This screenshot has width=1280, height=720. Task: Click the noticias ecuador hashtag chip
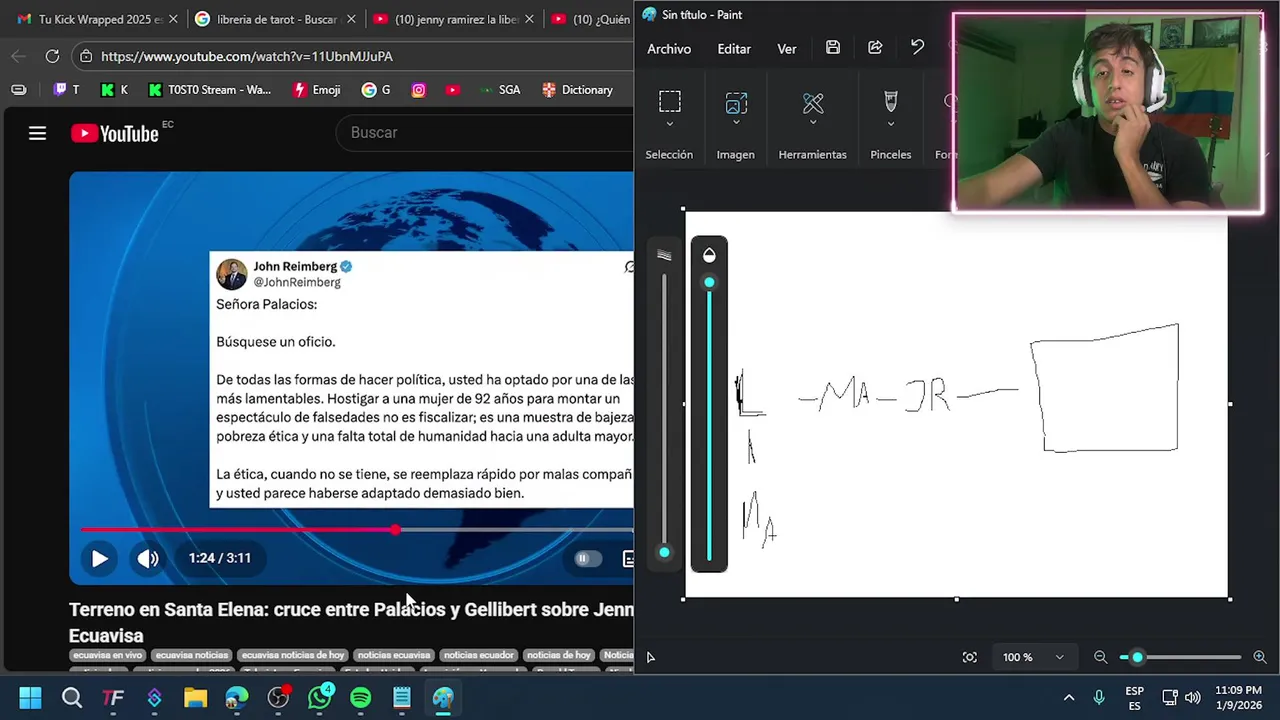click(x=479, y=655)
